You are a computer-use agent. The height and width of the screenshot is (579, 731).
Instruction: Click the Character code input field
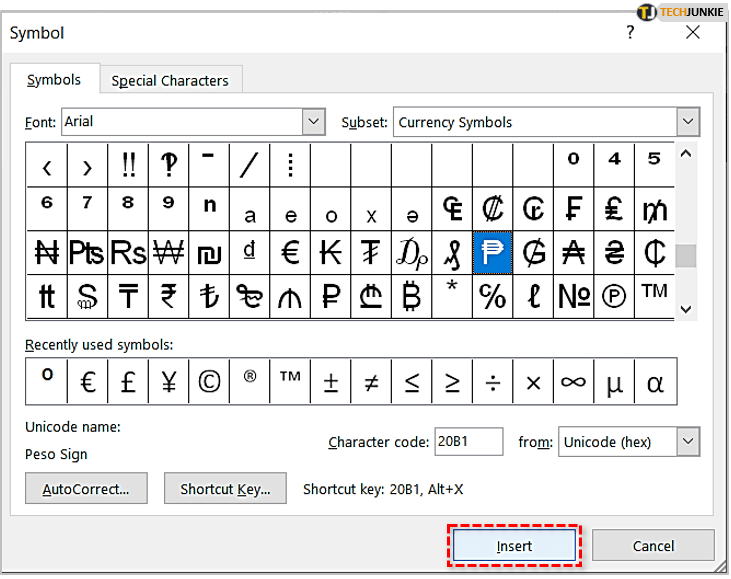pyautogui.click(x=468, y=441)
